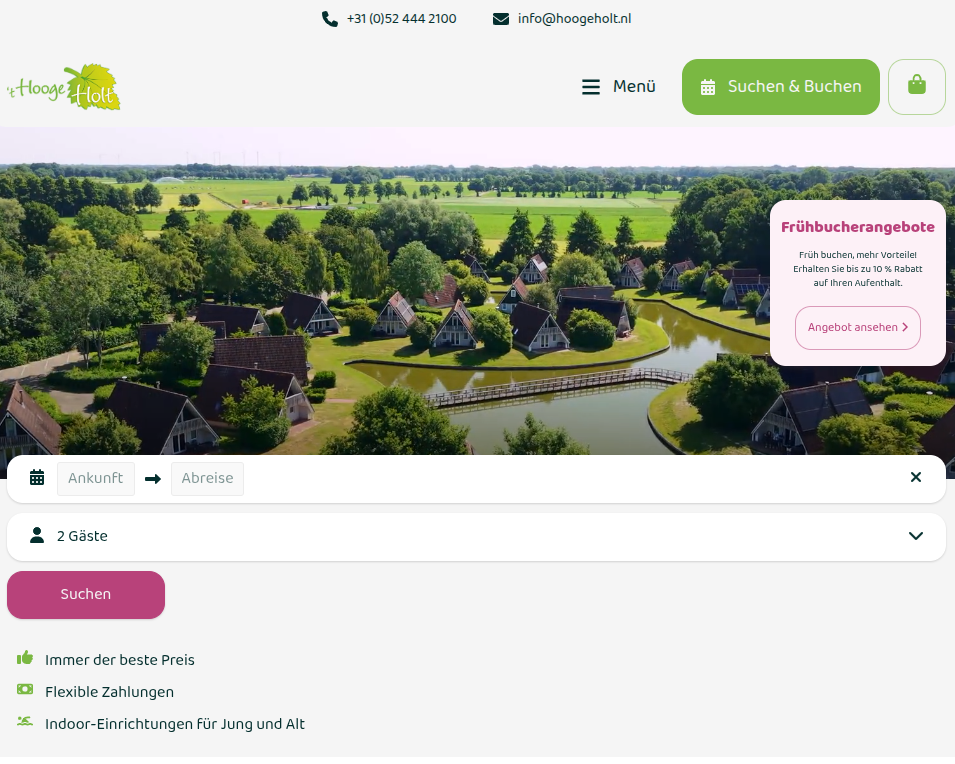Click the Suchen & Buchen button

(781, 87)
